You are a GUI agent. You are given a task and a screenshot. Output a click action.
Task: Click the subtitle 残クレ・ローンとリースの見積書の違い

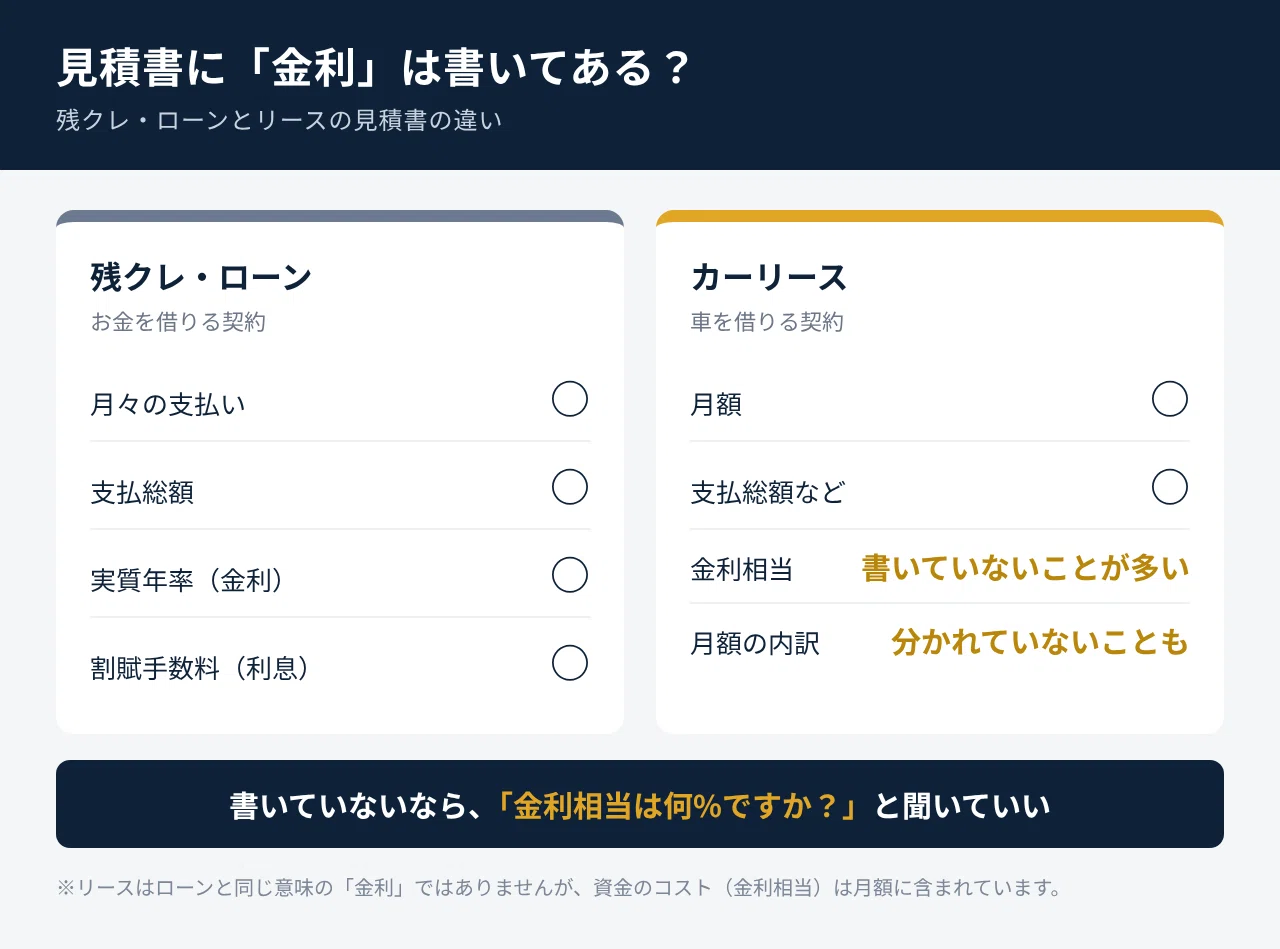click(x=279, y=120)
